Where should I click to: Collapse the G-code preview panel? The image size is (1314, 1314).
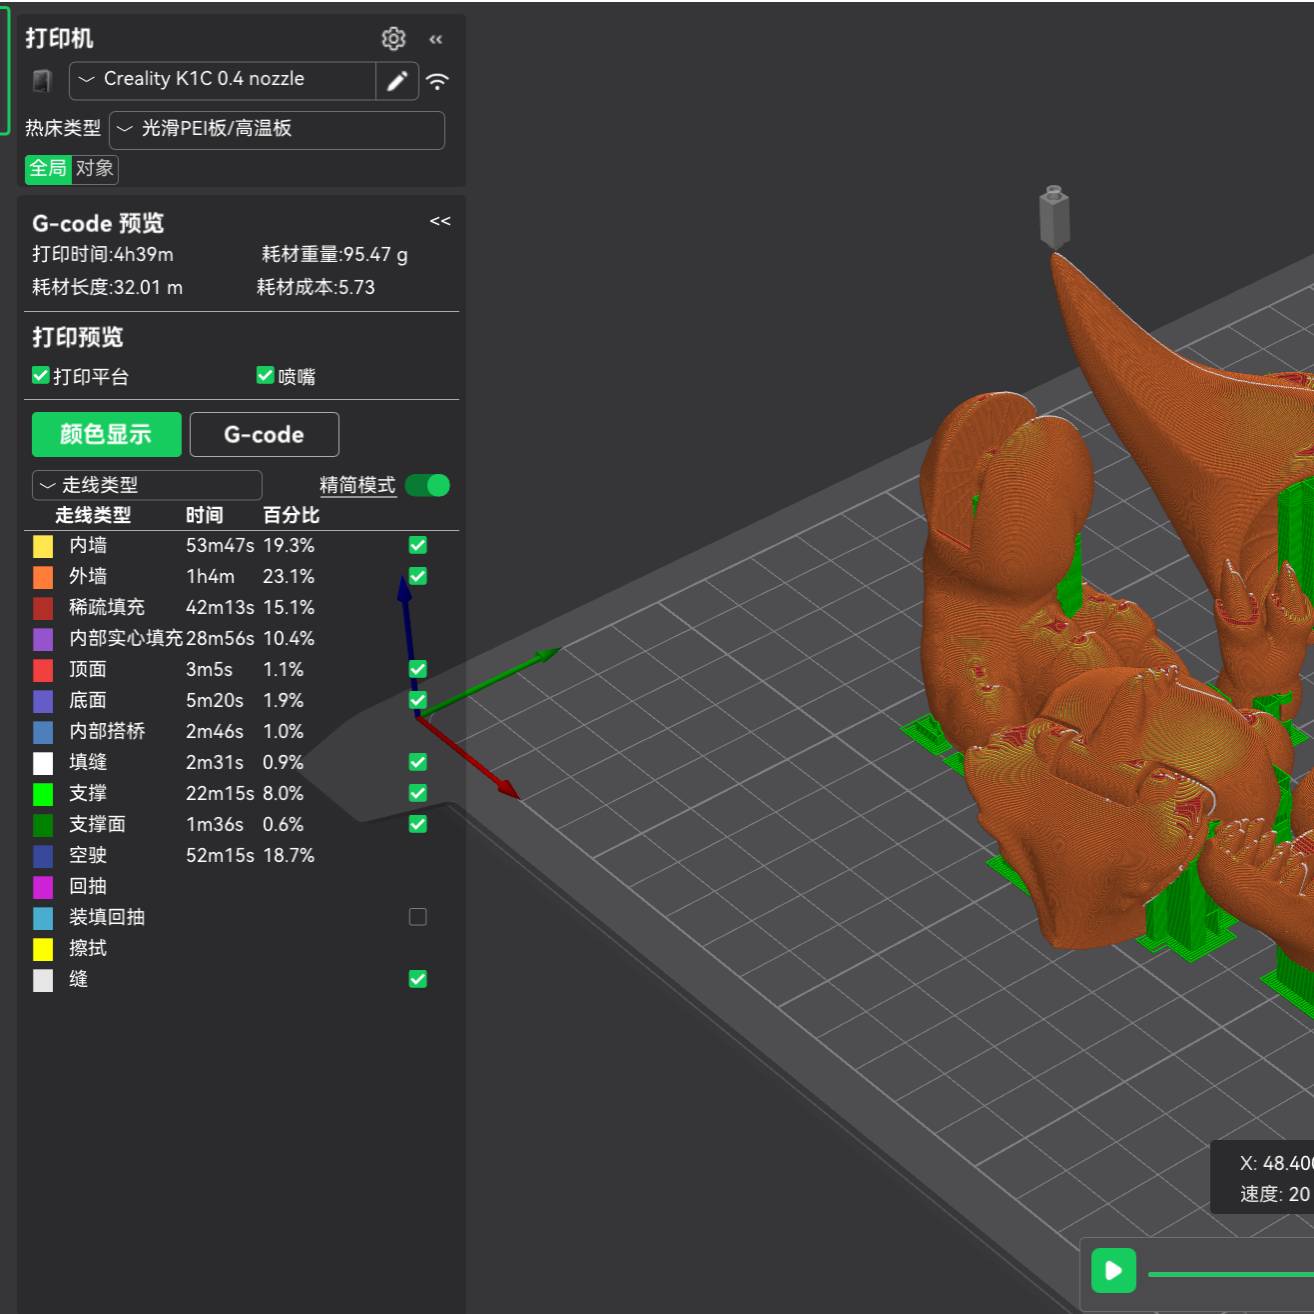(x=440, y=221)
